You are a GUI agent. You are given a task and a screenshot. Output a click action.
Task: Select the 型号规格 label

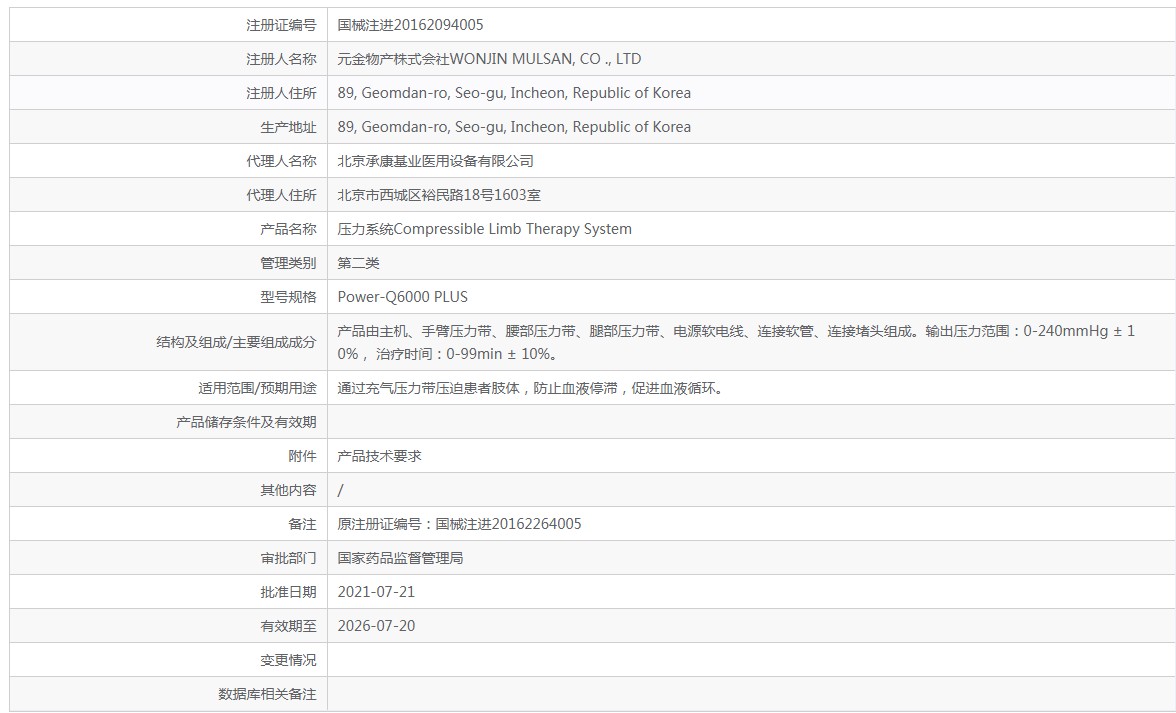(288, 297)
